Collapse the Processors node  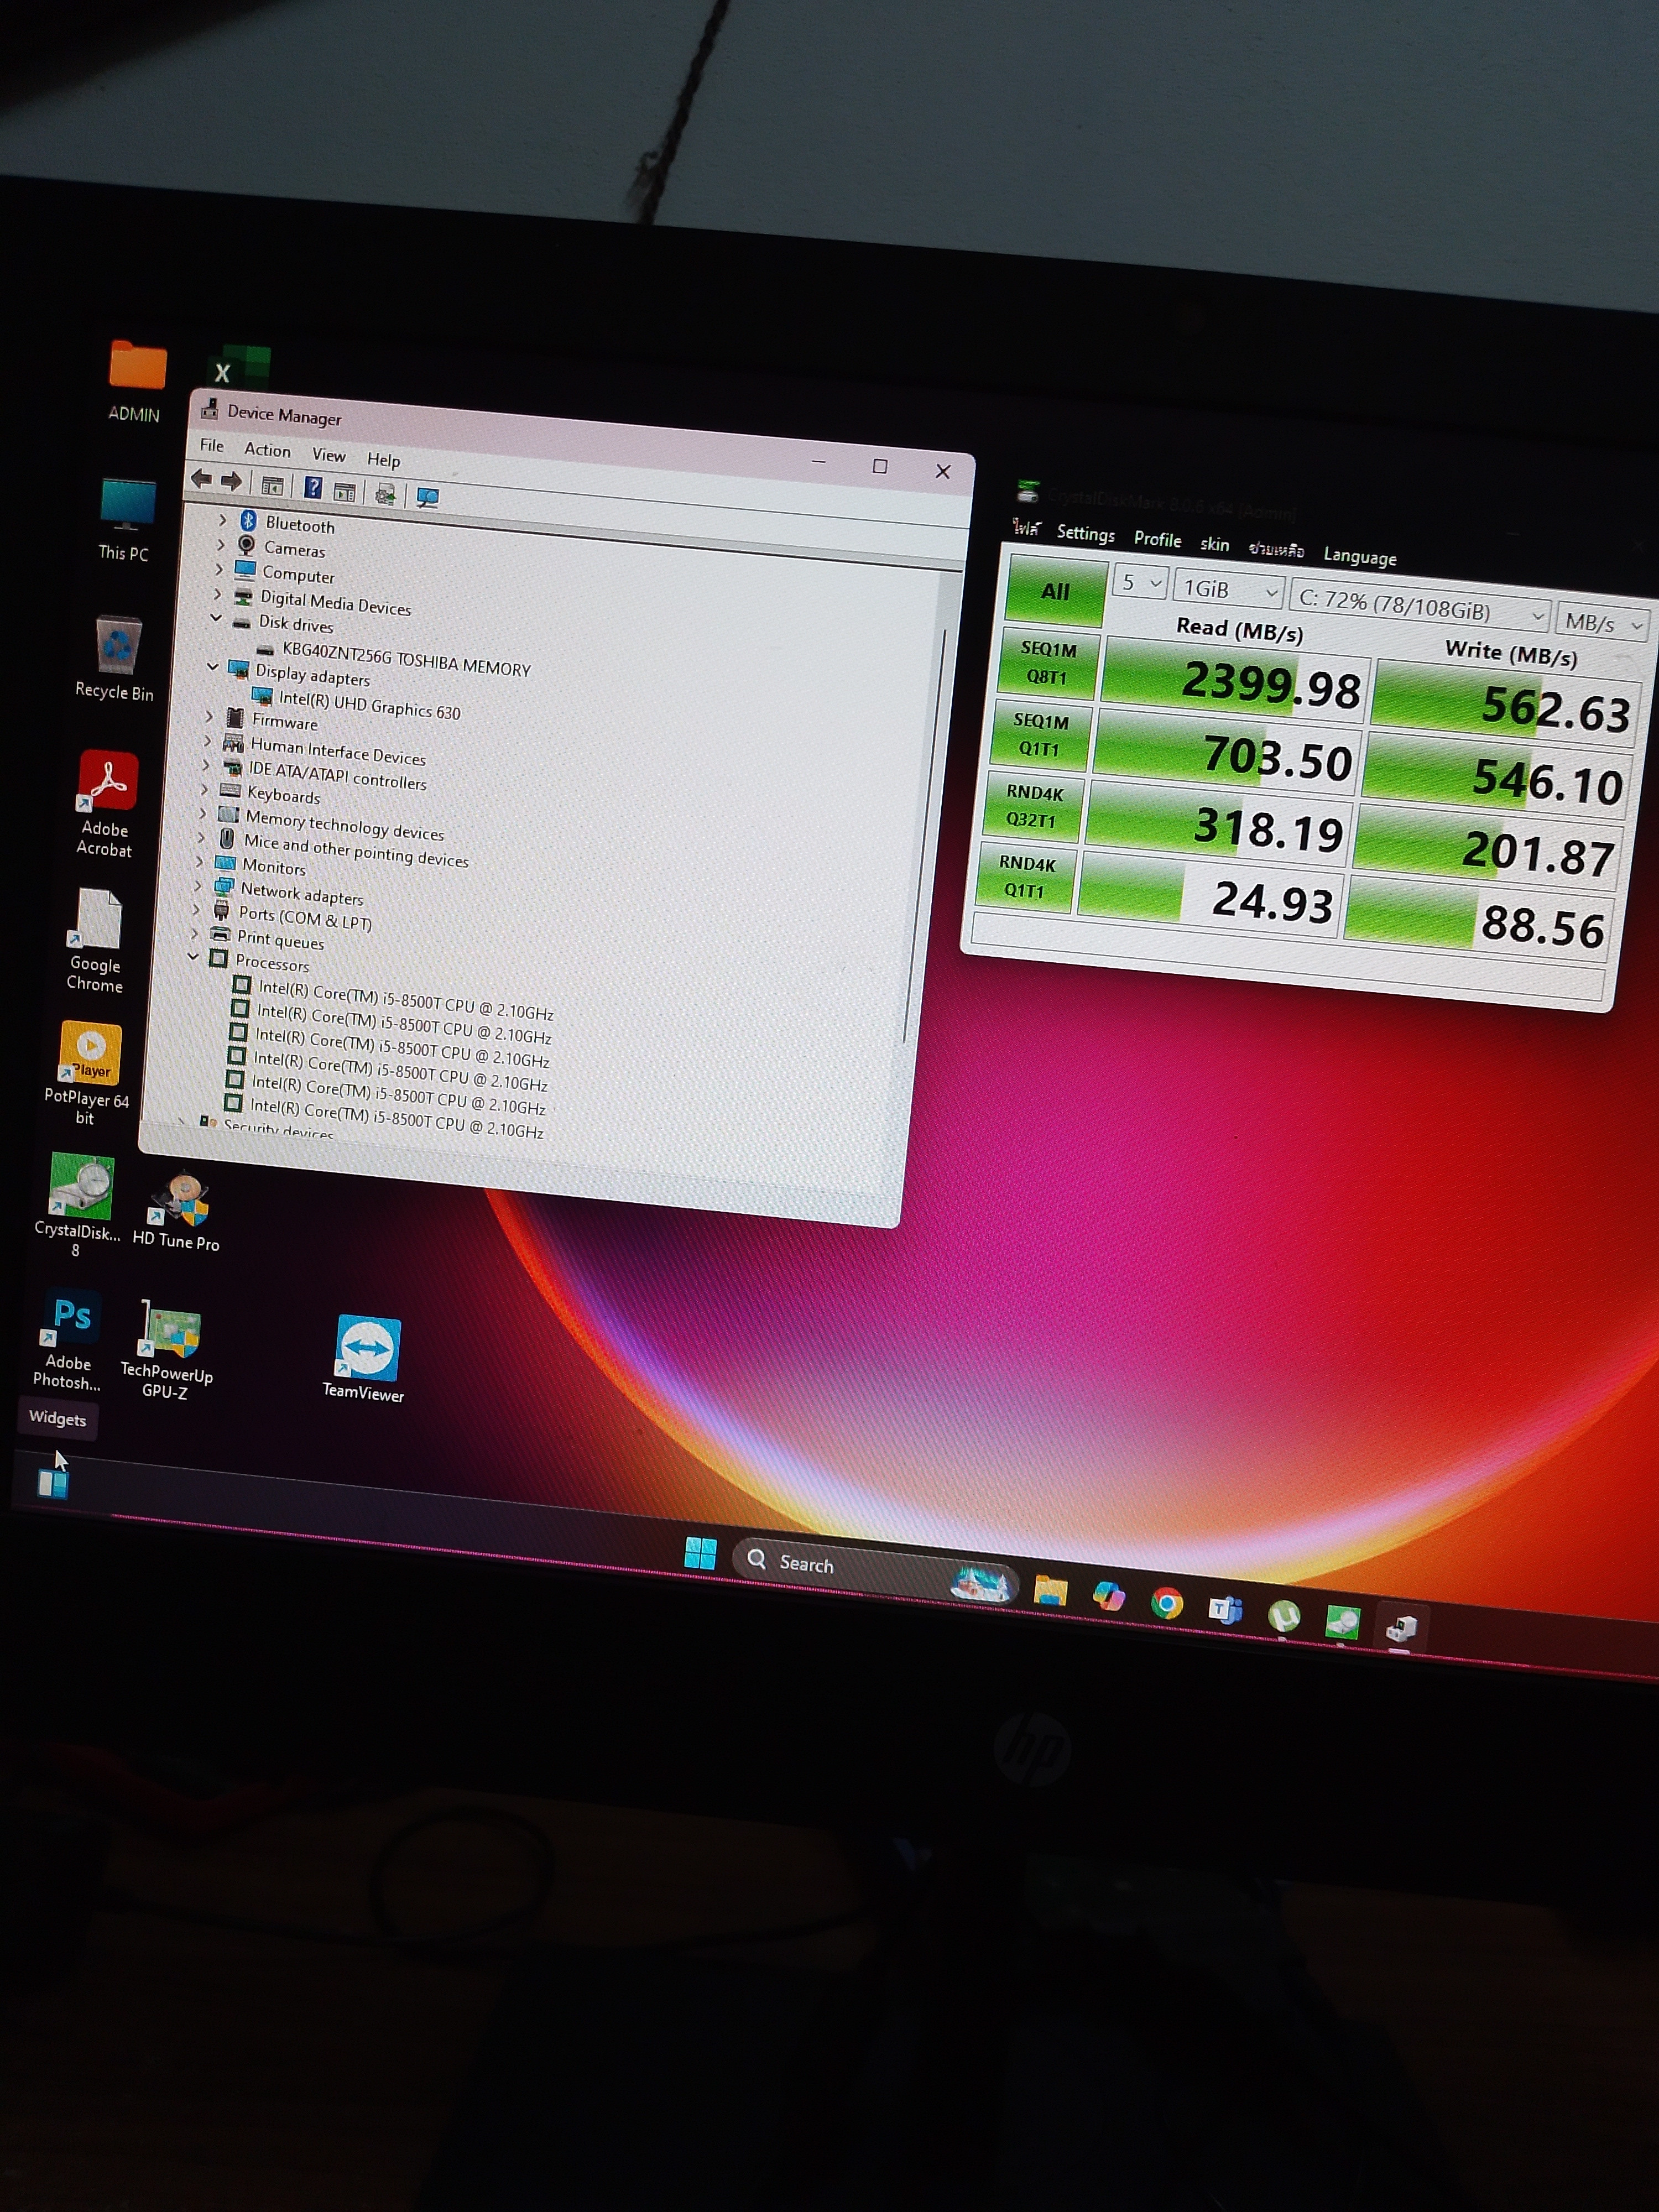(x=192, y=956)
